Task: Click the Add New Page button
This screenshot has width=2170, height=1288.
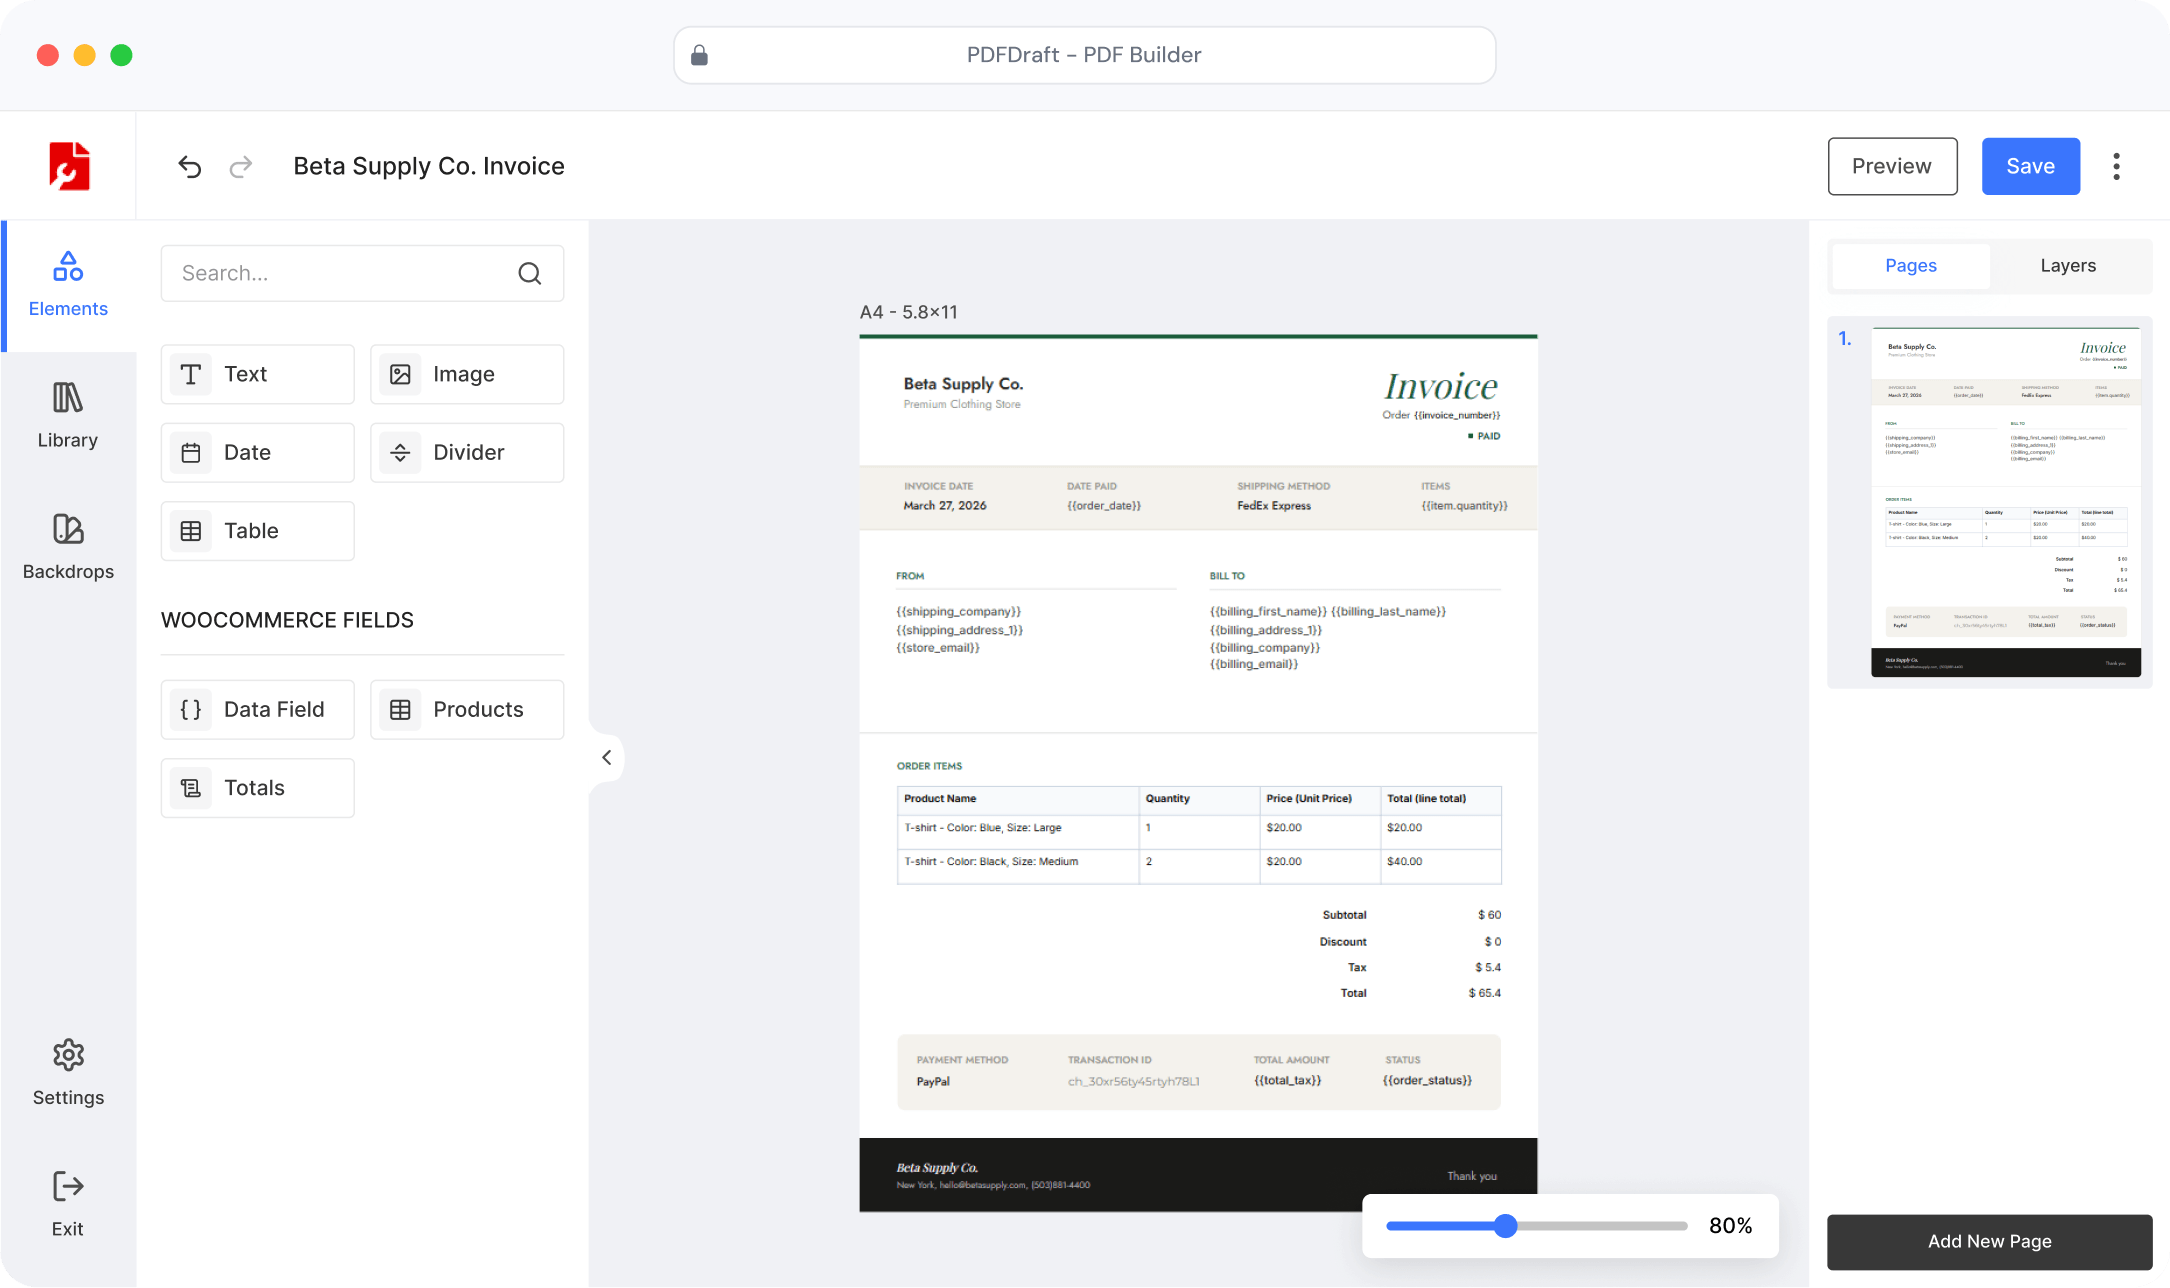Action: click(x=1989, y=1241)
